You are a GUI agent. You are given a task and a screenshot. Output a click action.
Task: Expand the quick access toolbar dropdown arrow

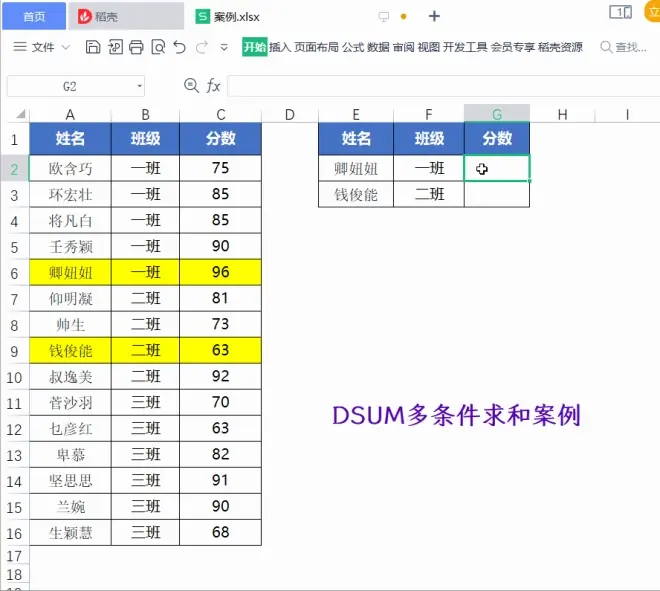[x=226, y=47]
